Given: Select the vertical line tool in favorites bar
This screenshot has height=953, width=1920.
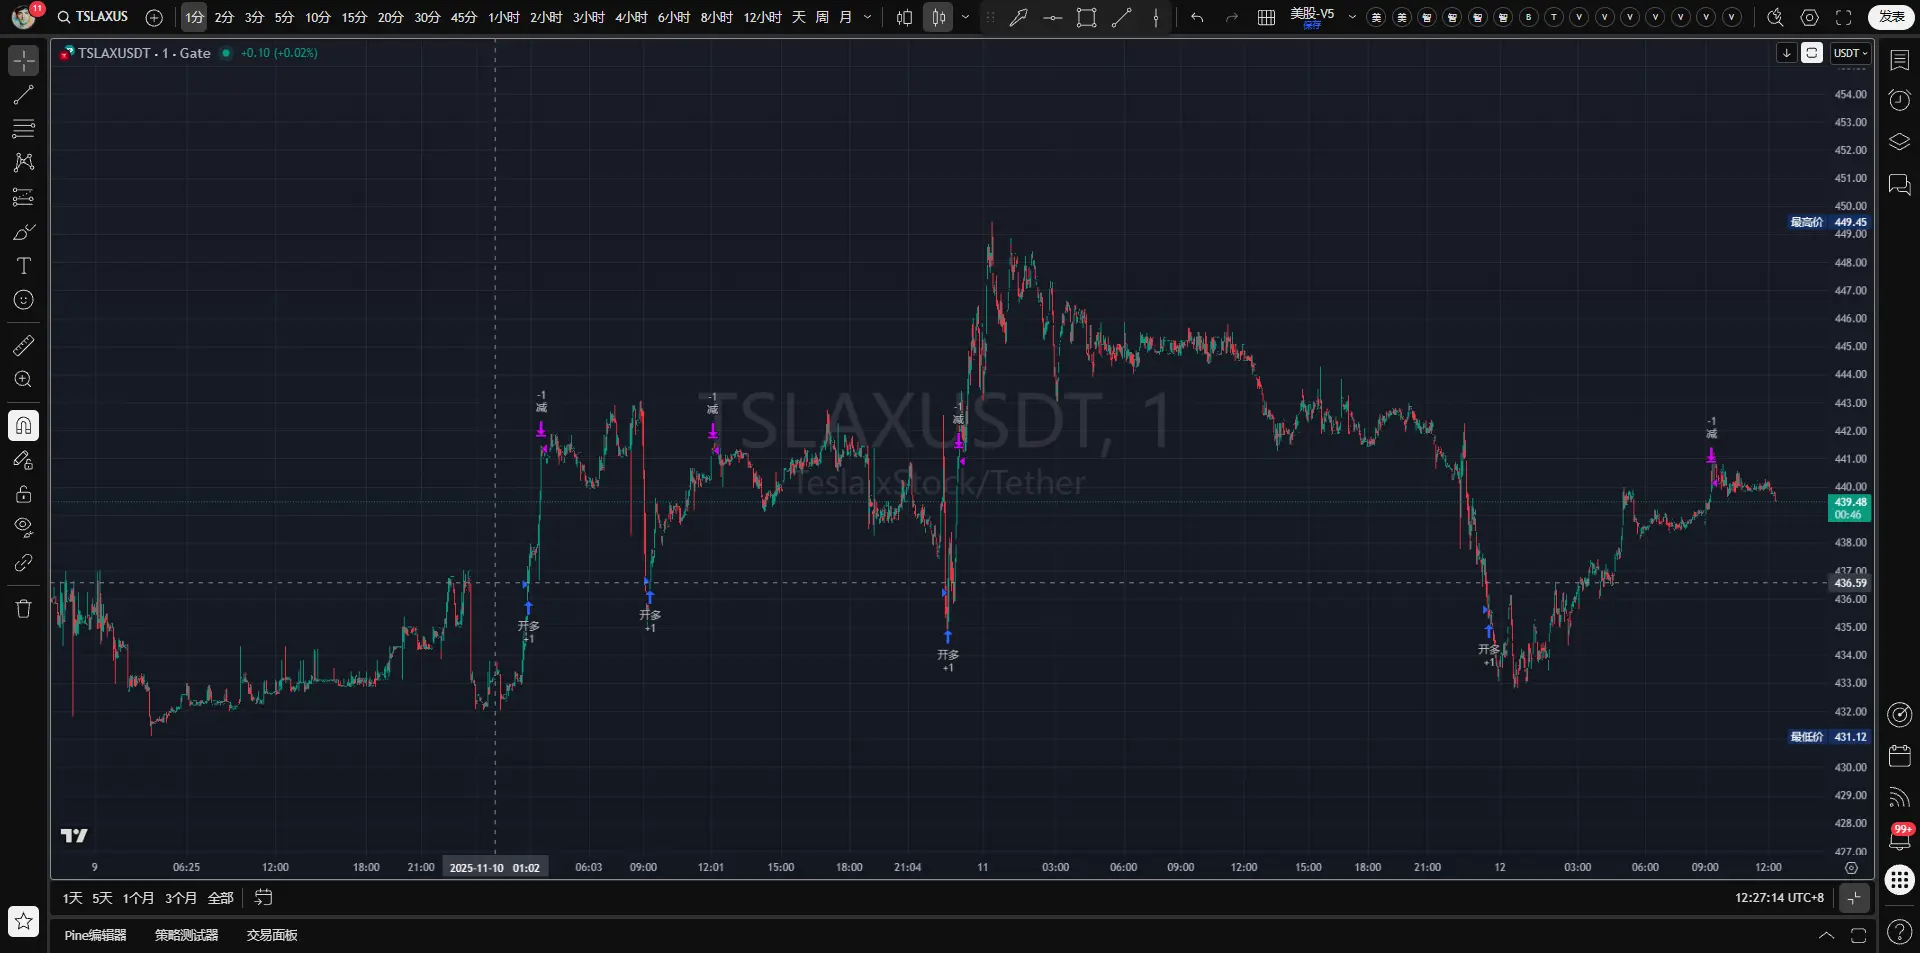Looking at the screenshot, I should (x=1156, y=17).
